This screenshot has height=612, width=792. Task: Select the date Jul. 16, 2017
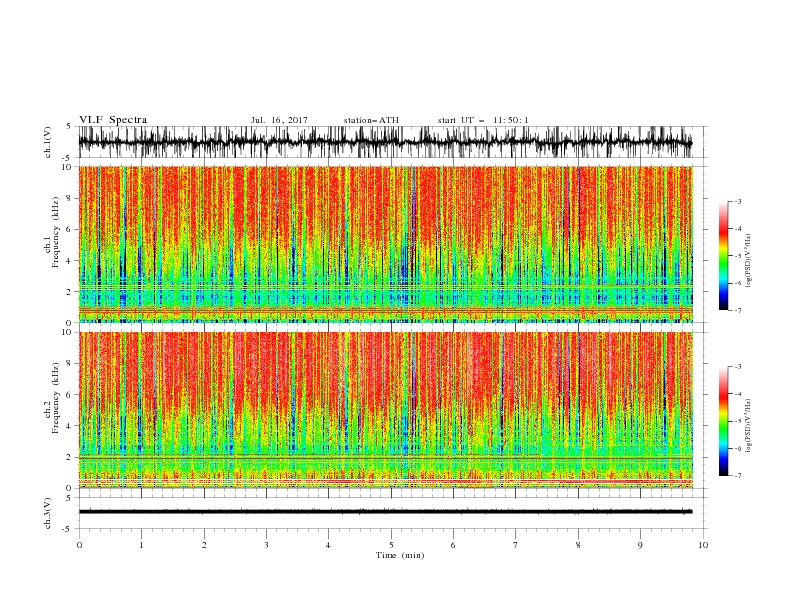click(x=279, y=120)
